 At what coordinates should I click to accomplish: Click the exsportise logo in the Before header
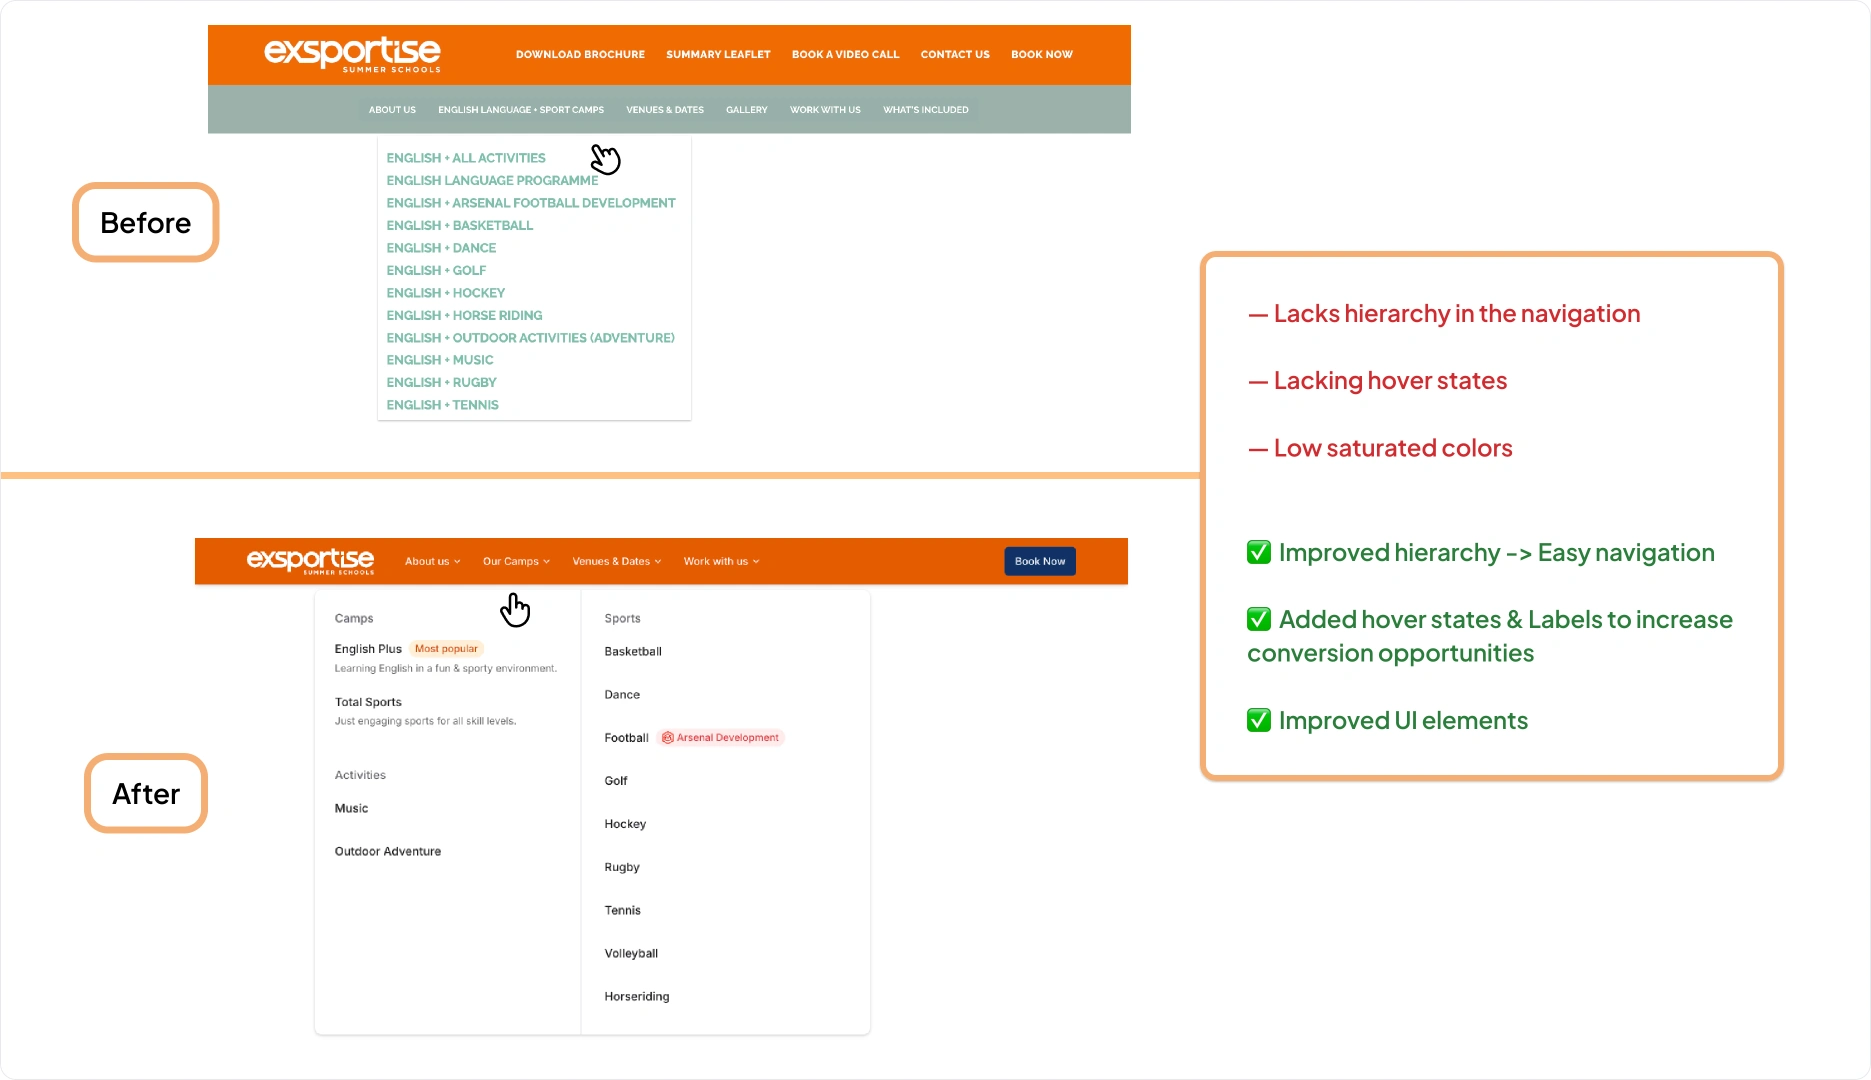352,54
